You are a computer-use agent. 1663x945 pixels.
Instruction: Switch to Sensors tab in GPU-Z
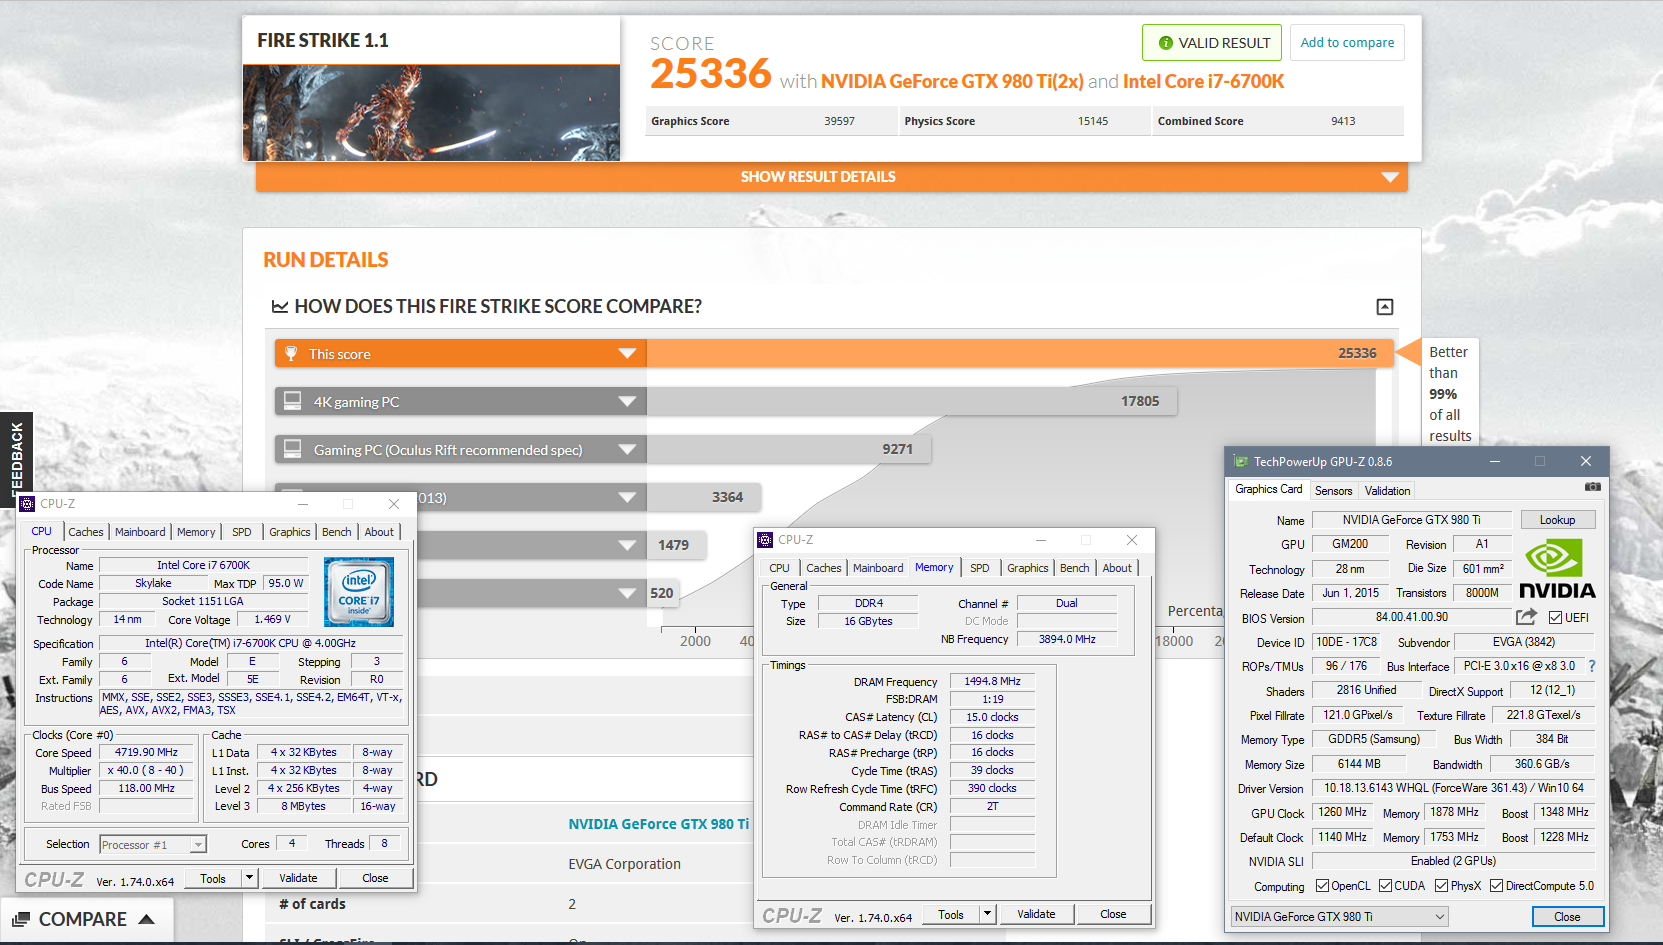pos(1333,491)
